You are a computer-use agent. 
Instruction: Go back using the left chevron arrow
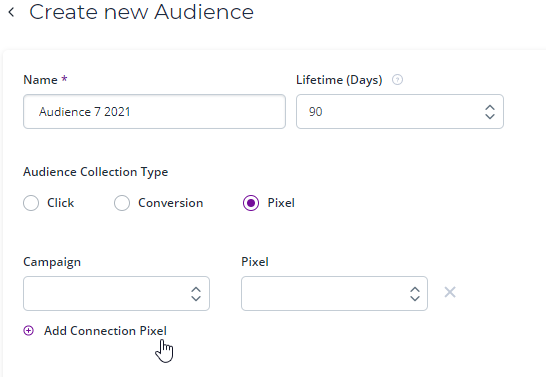[11, 13]
